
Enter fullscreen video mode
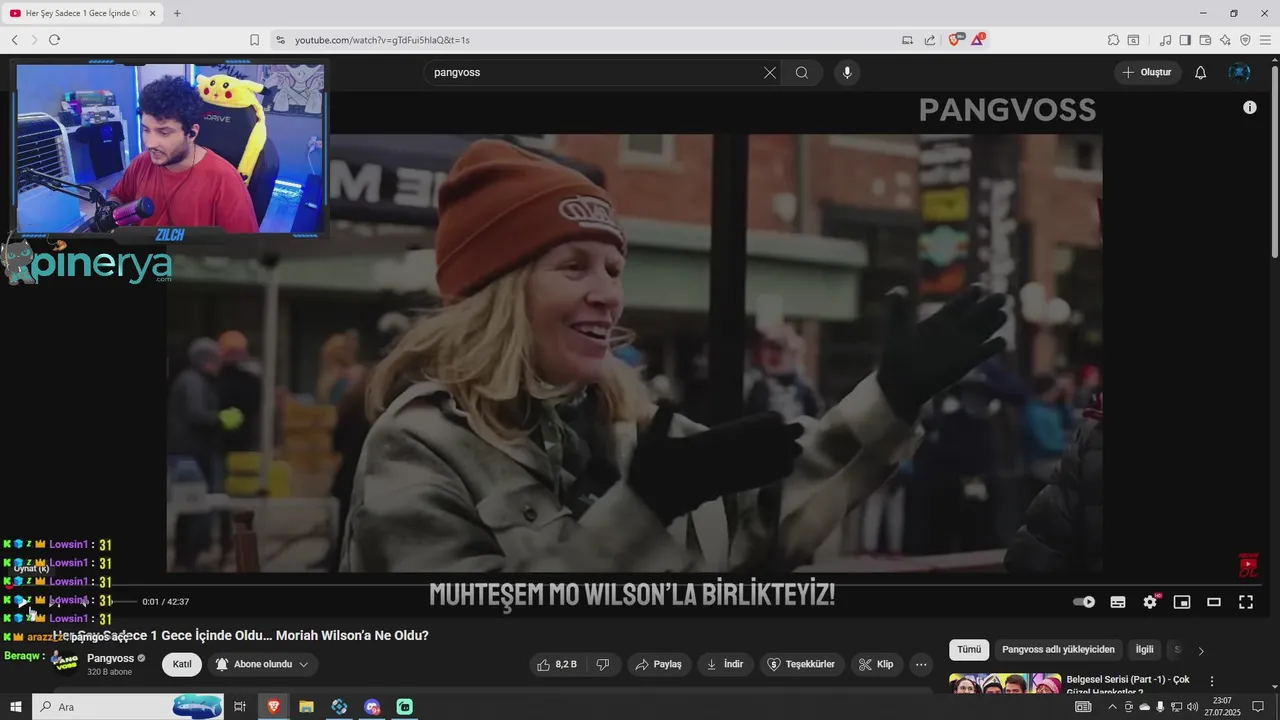click(1246, 602)
